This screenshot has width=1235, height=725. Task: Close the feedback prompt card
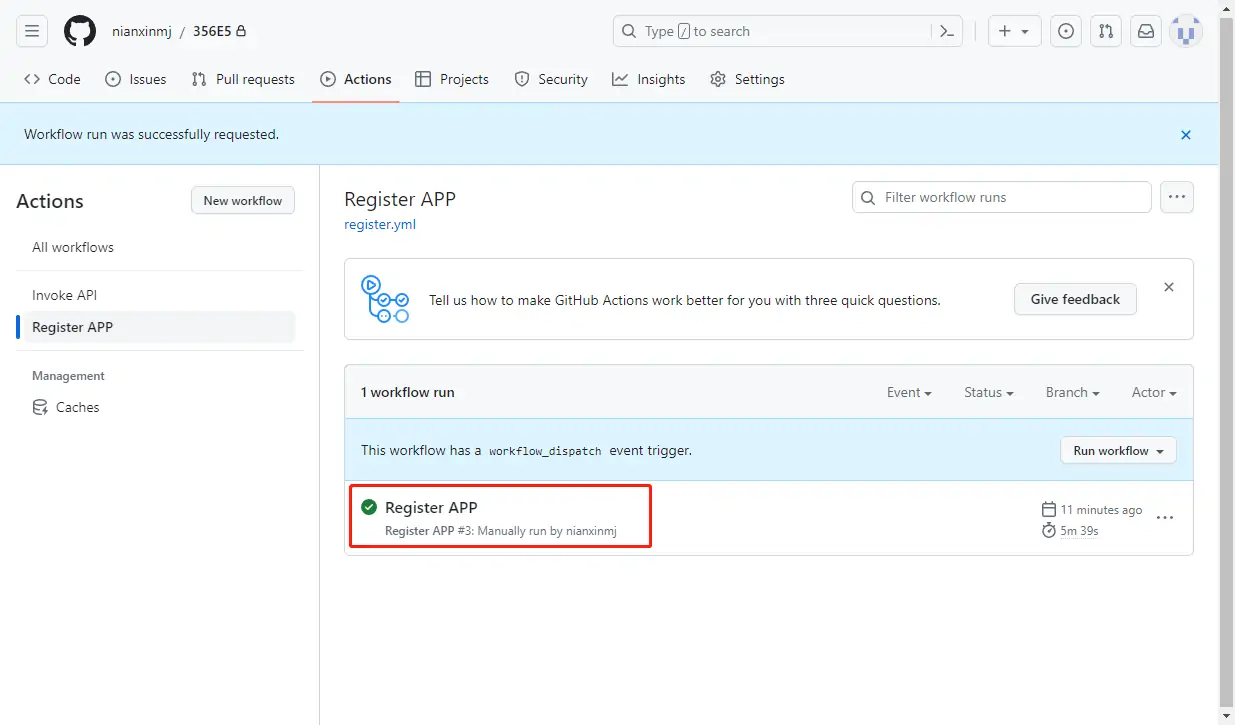1168,287
